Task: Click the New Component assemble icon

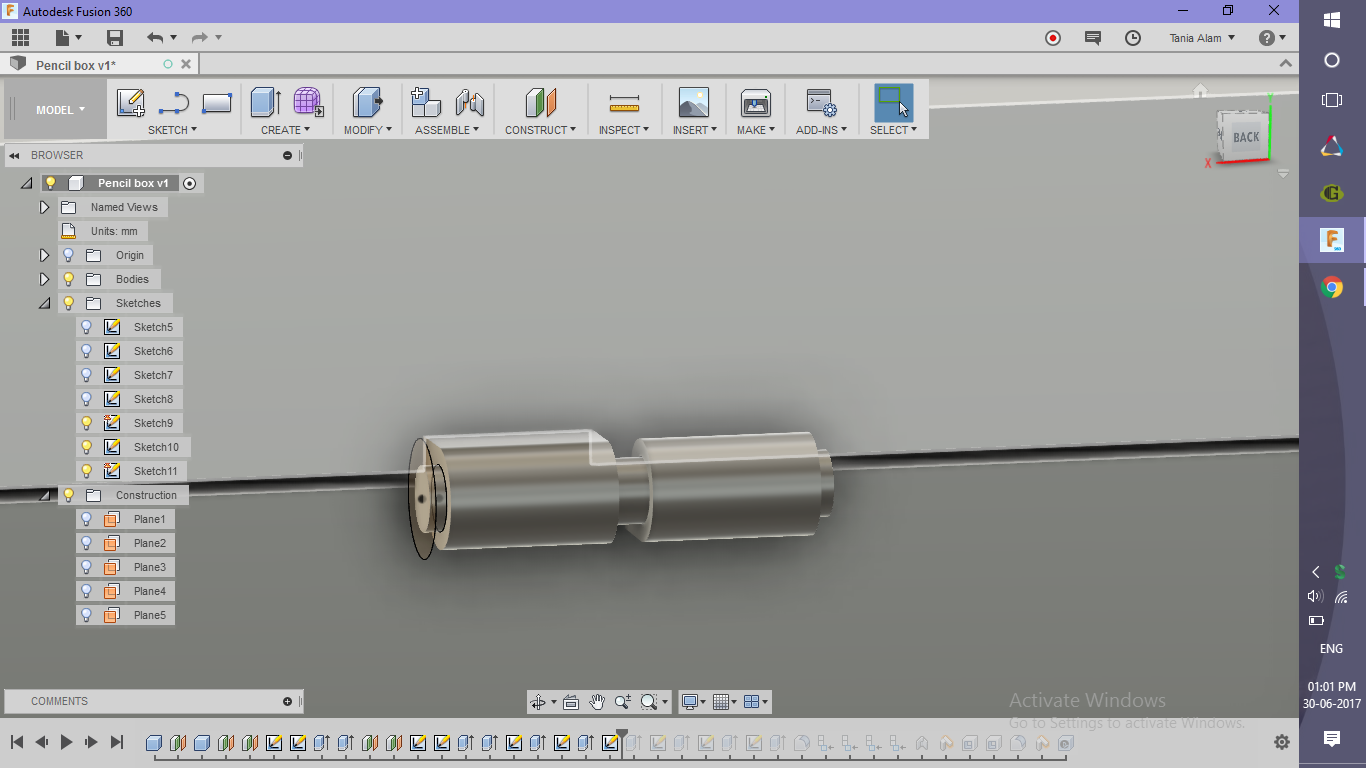Action: coord(426,103)
